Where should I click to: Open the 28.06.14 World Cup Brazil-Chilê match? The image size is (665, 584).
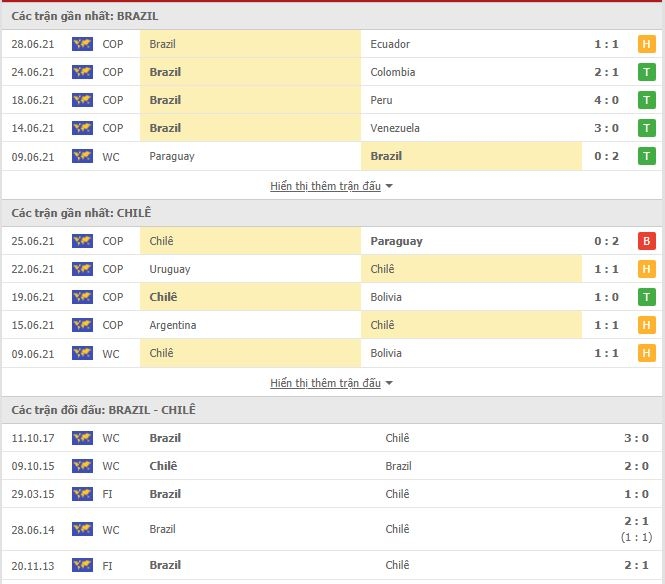tap(332, 529)
